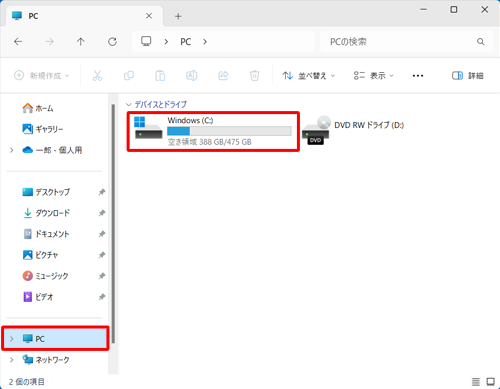Go forward with the right arrow

49,42
